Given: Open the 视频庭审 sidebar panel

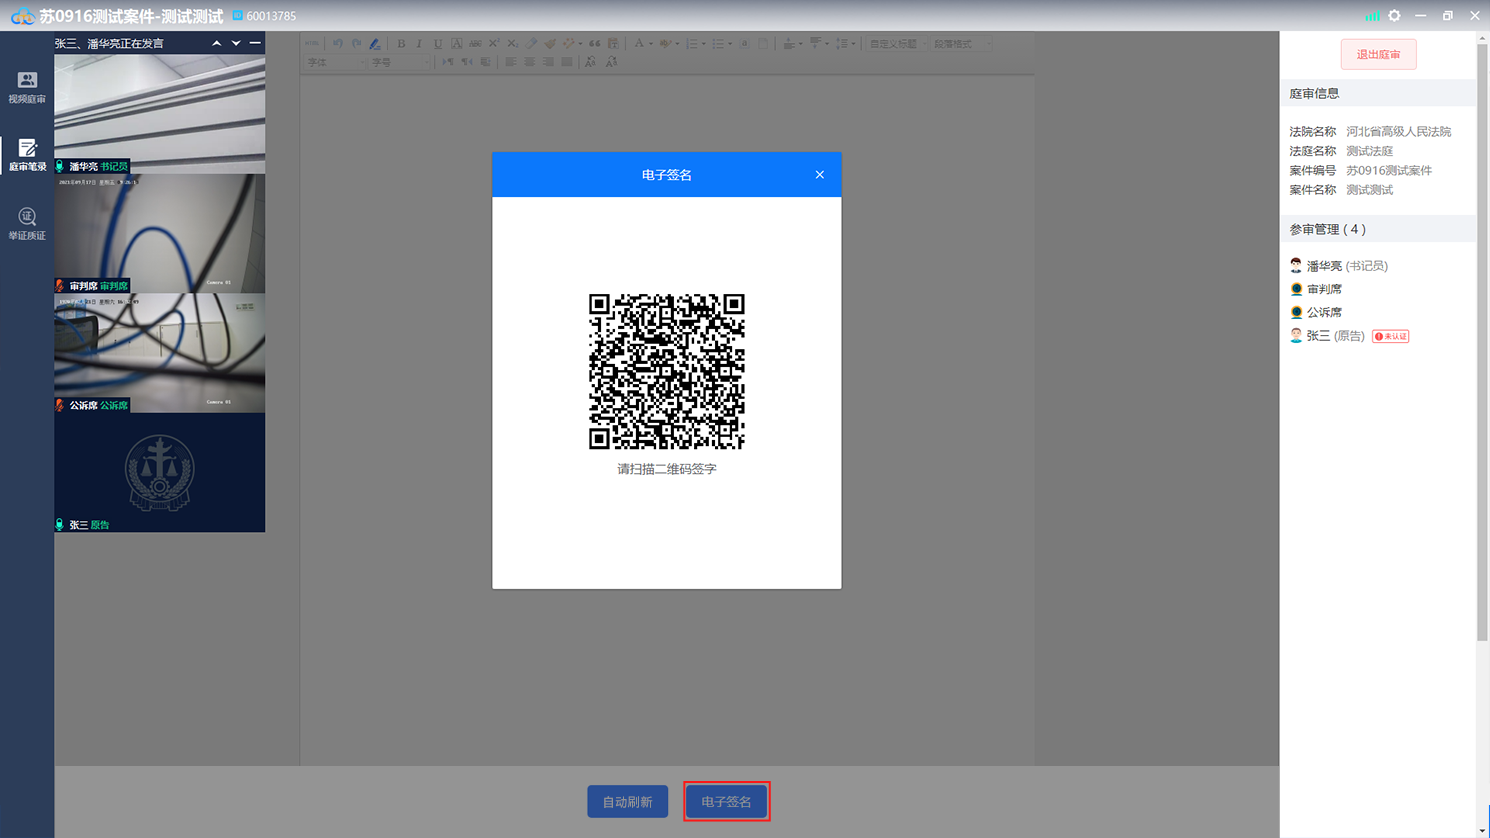Looking at the screenshot, I should point(27,87).
